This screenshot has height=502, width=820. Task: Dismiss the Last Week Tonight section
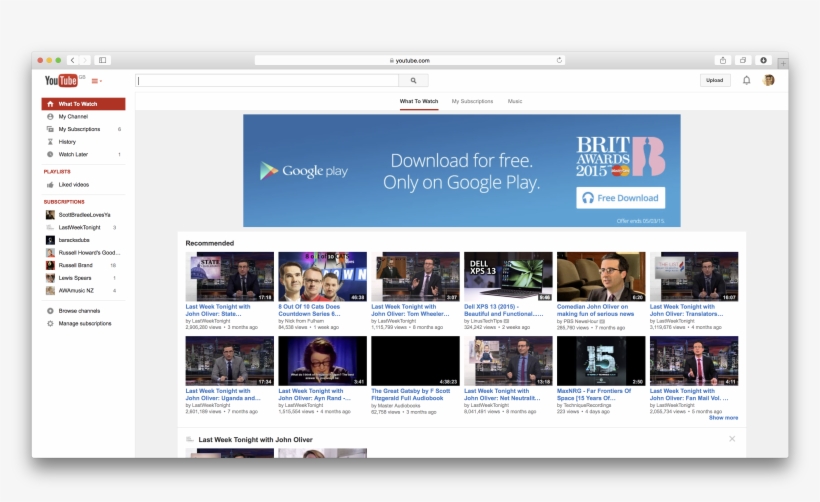click(x=732, y=439)
